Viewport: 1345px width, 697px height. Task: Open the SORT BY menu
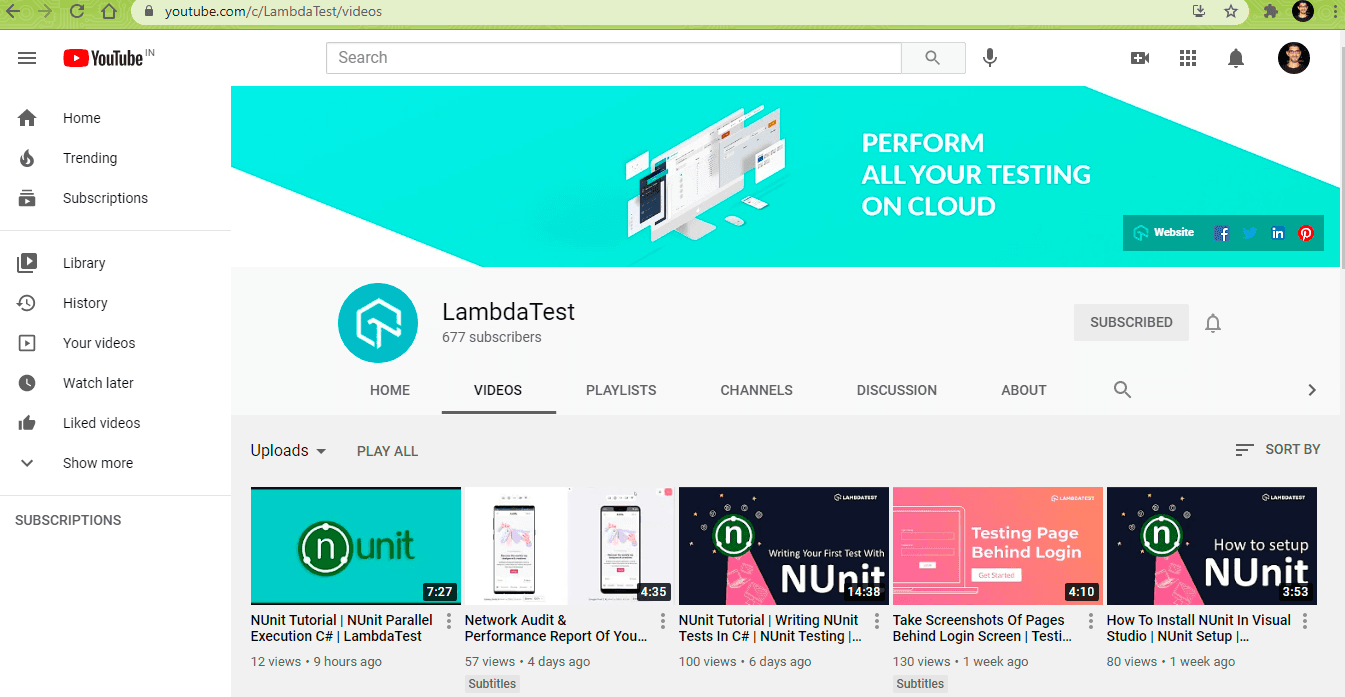(1278, 450)
